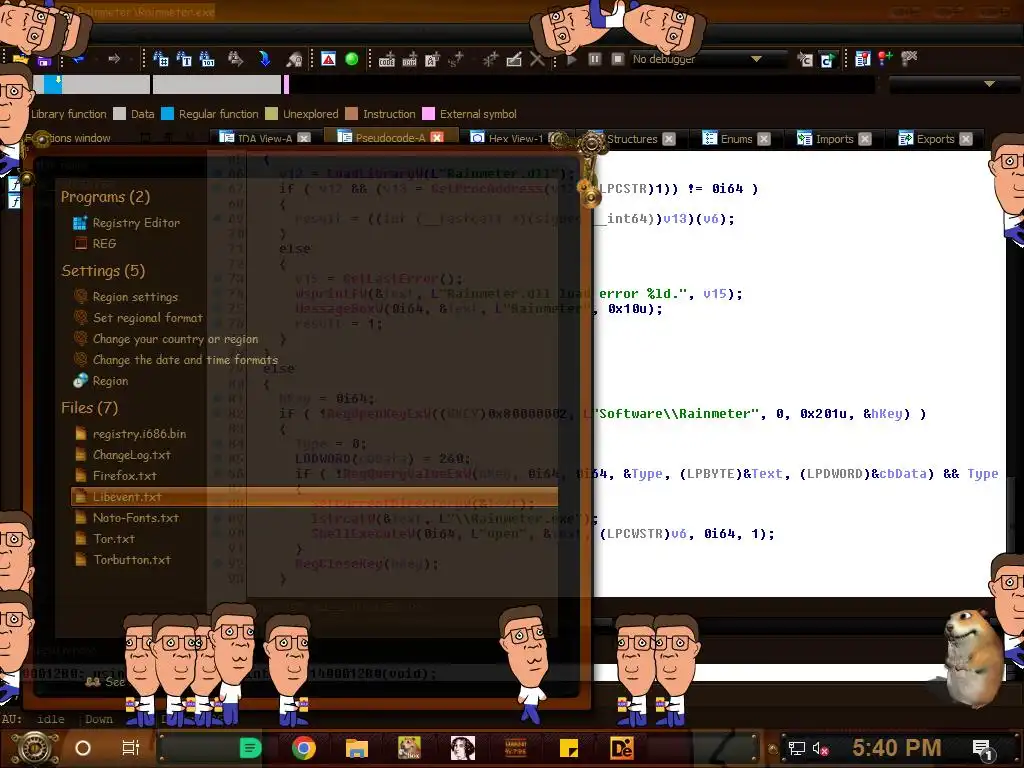Select the highlighted Libevent.txt file
Image resolution: width=1024 pixels, height=768 pixels.
[314, 497]
